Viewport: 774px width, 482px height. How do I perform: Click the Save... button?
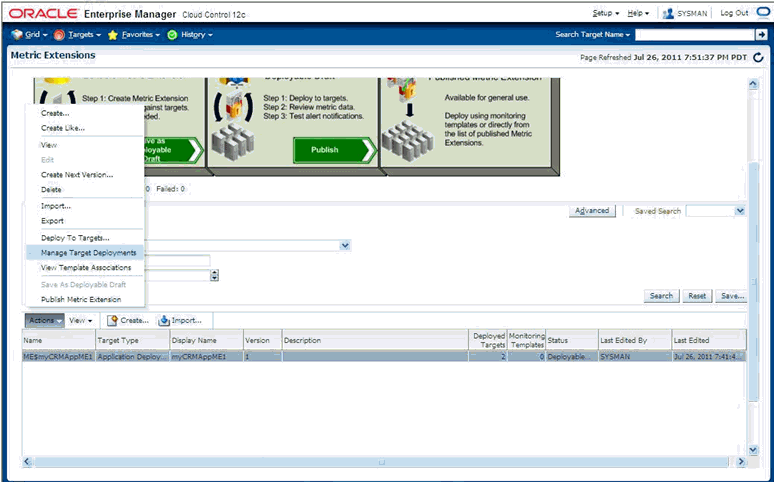pos(732,296)
